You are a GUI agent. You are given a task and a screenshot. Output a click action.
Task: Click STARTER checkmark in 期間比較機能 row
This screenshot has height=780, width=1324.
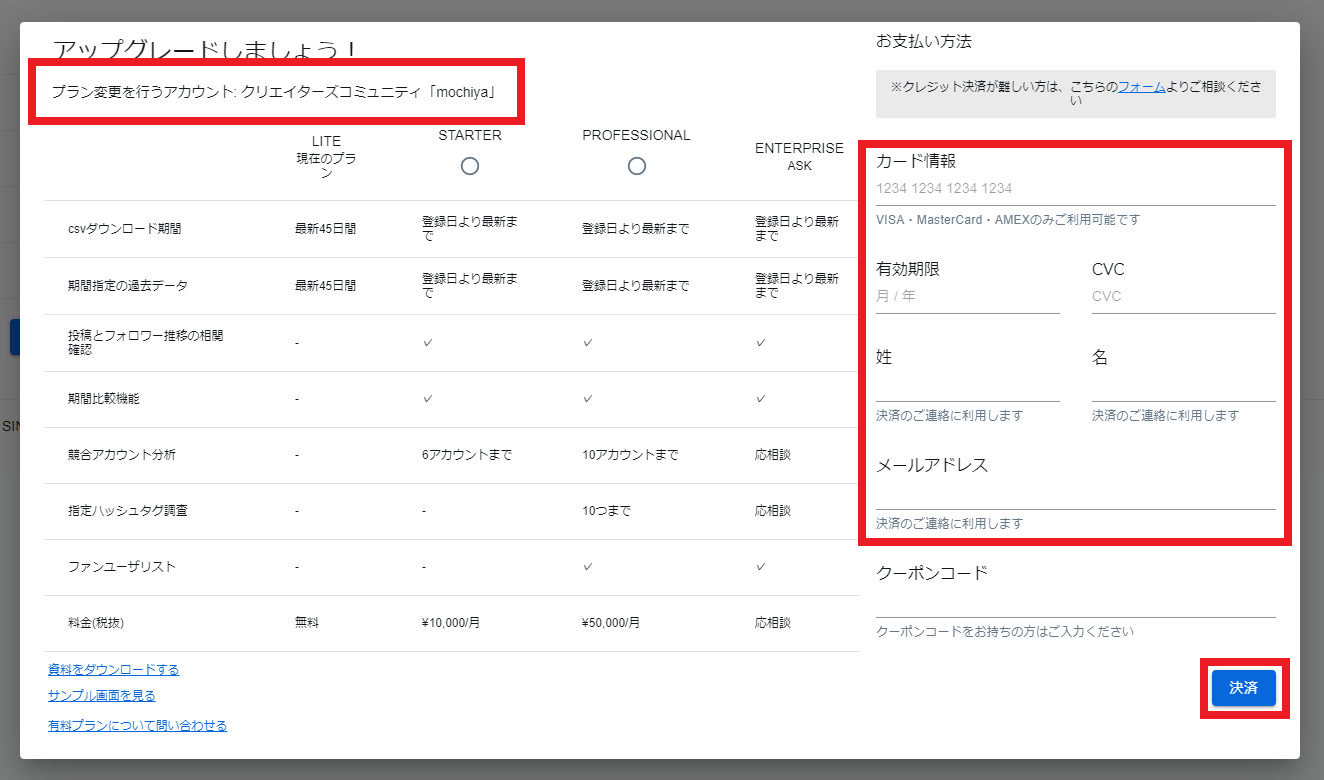(427, 399)
